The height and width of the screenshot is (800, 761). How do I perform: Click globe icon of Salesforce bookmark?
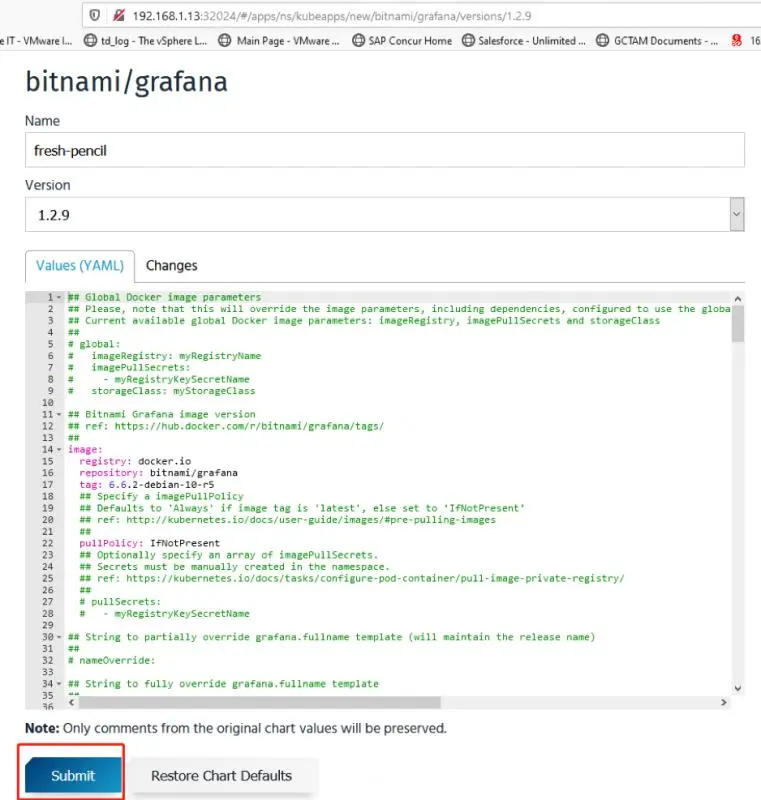click(468, 40)
